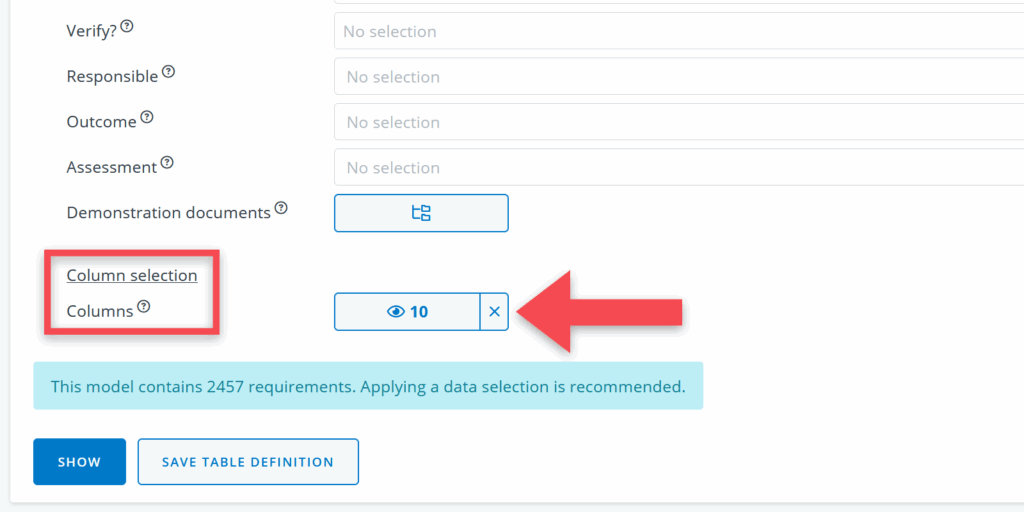The image size is (1024, 512).
Task: Open the Responsible selection dropdown
Action: [678, 77]
